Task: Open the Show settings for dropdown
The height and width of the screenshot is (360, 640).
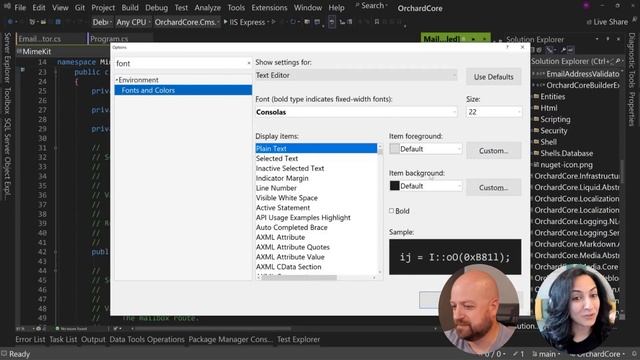Action: point(356,75)
